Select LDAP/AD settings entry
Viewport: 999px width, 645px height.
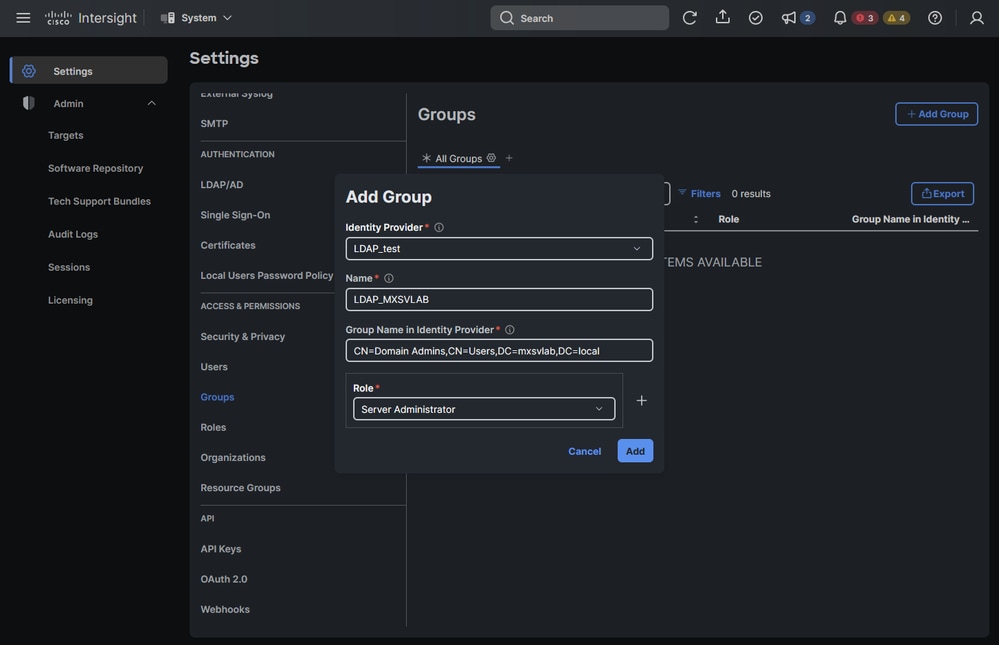tap(222, 185)
